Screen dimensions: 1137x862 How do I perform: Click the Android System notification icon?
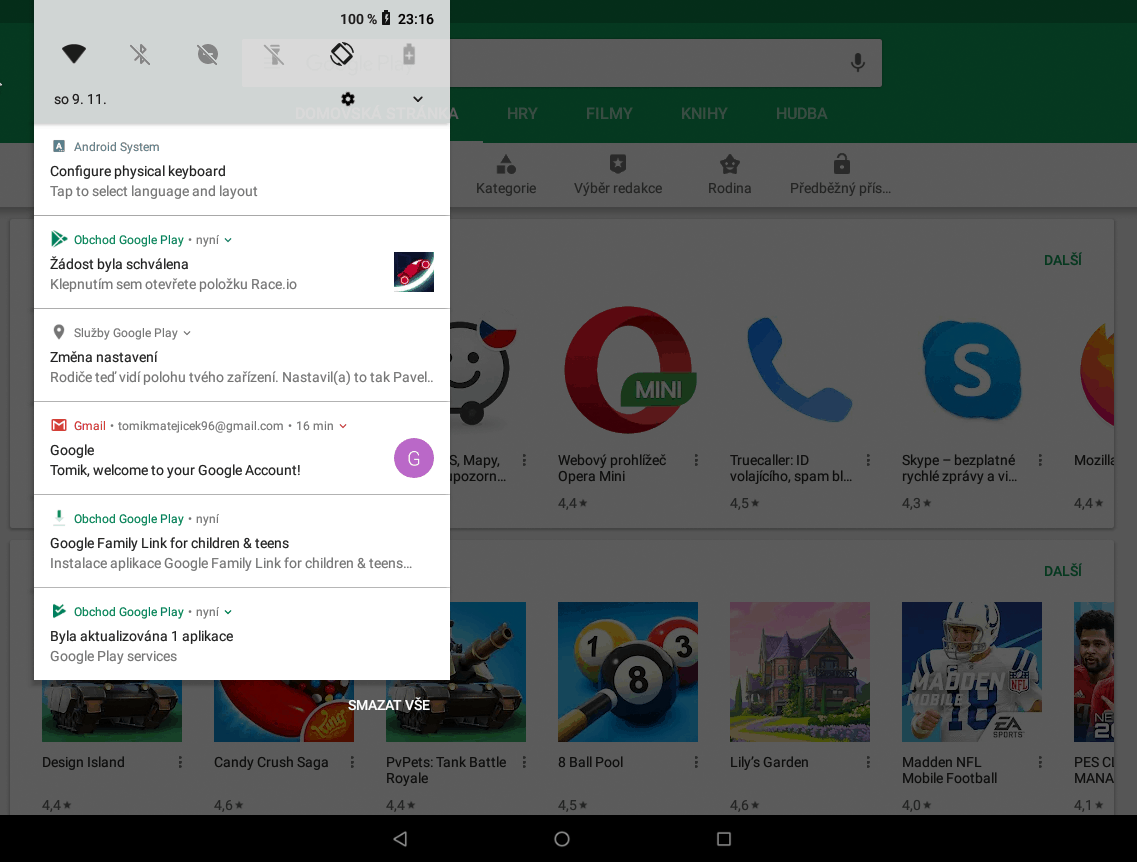59,146
